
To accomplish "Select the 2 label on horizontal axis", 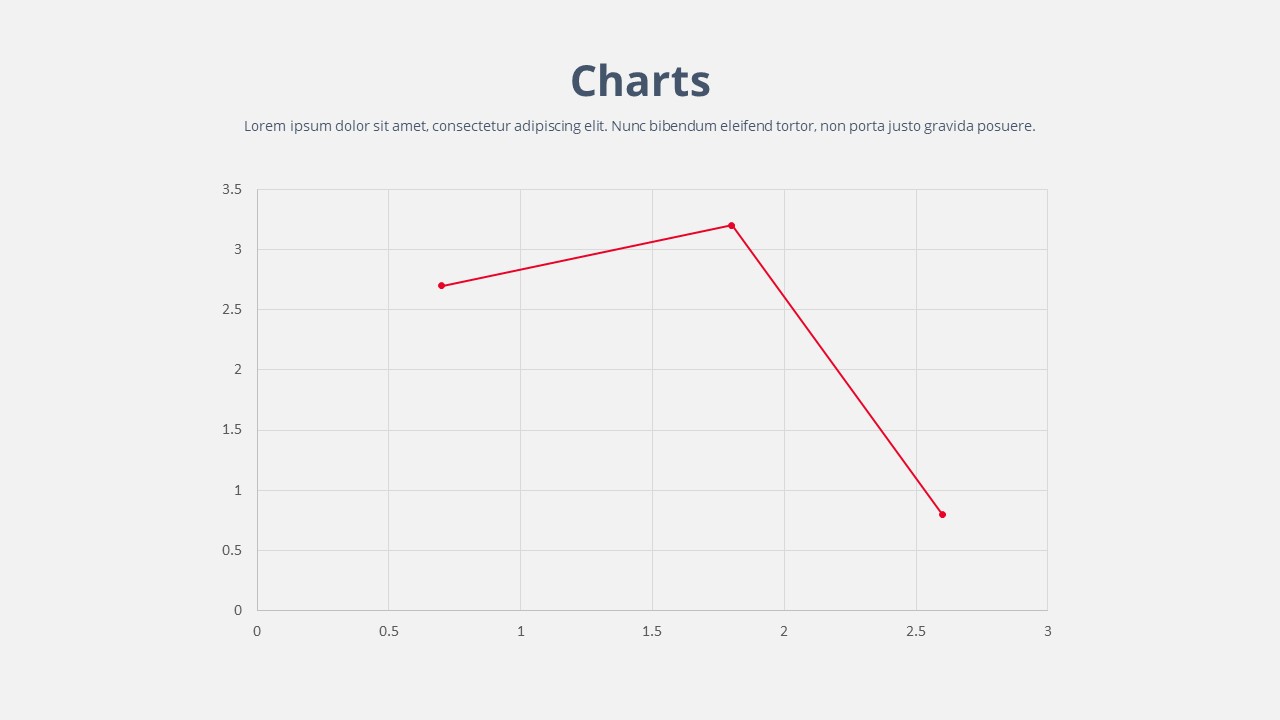I will [784, 631].
